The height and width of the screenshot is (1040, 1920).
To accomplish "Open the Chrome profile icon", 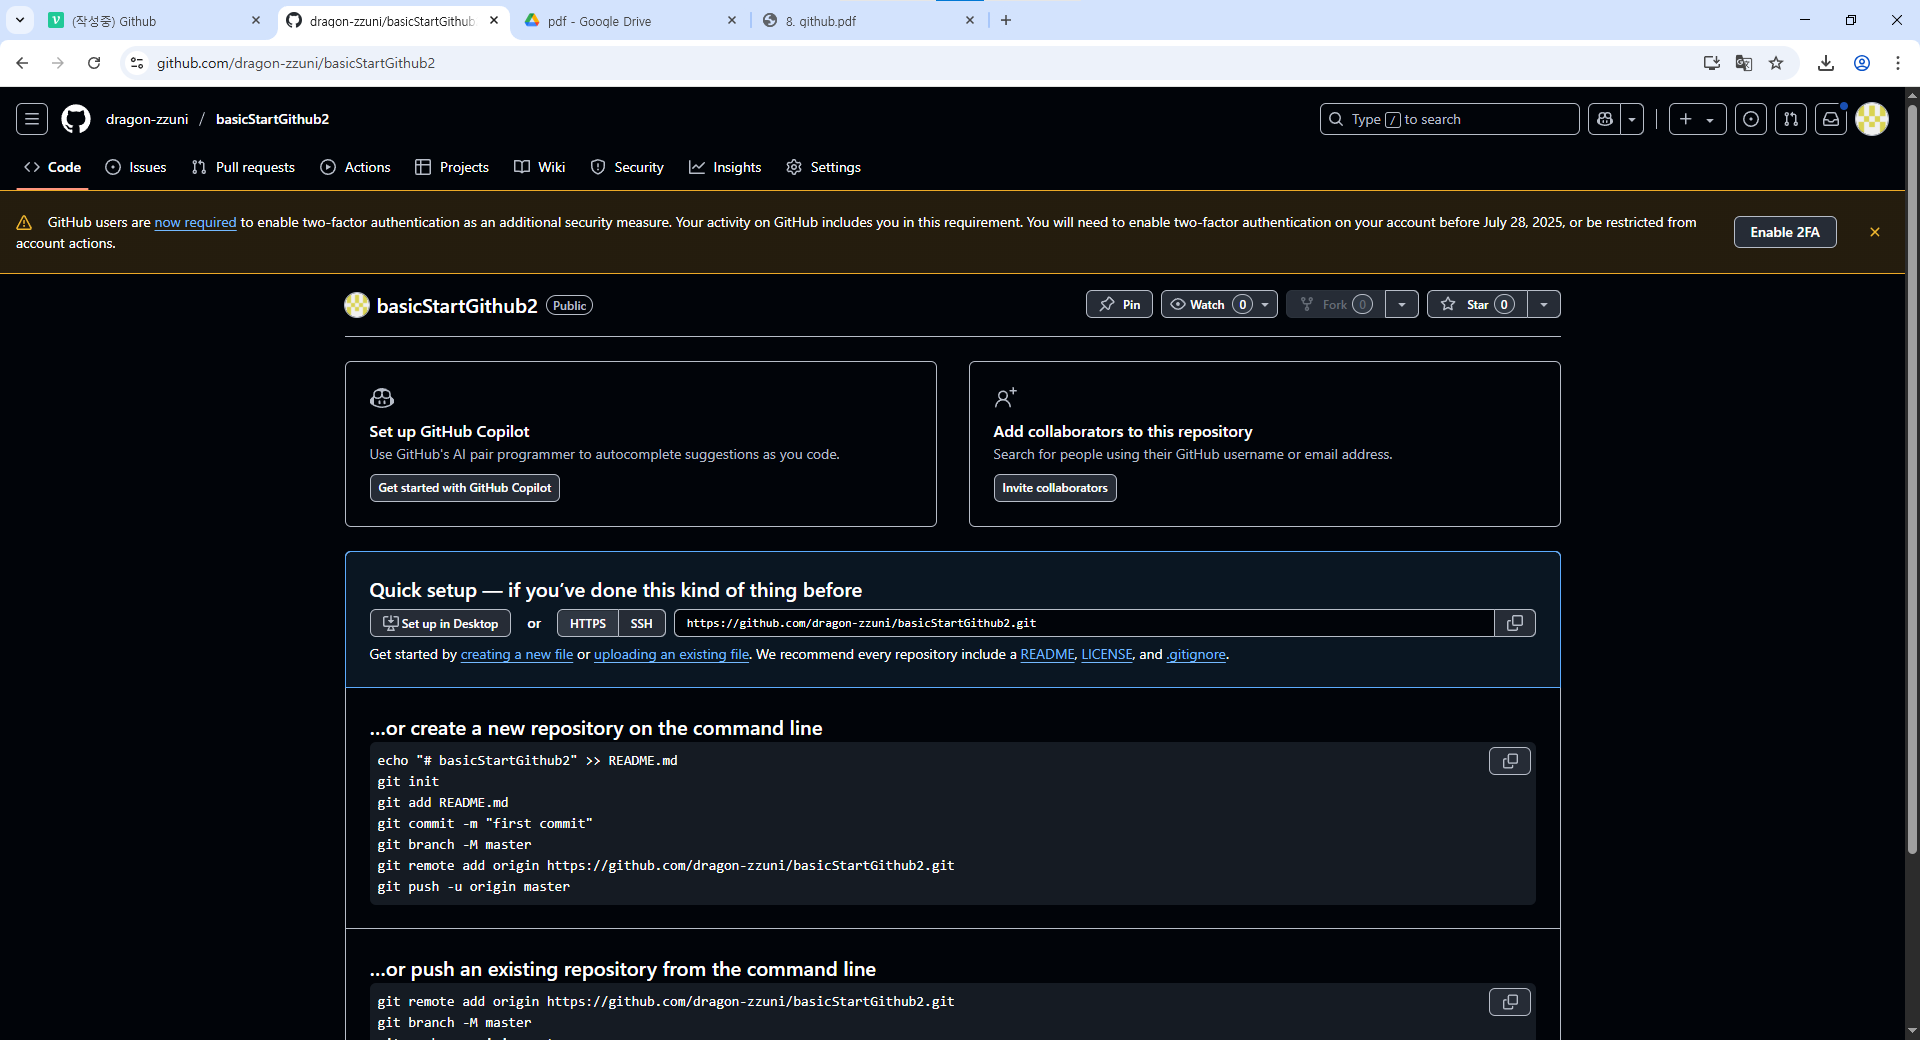I will coord(1862,63).
